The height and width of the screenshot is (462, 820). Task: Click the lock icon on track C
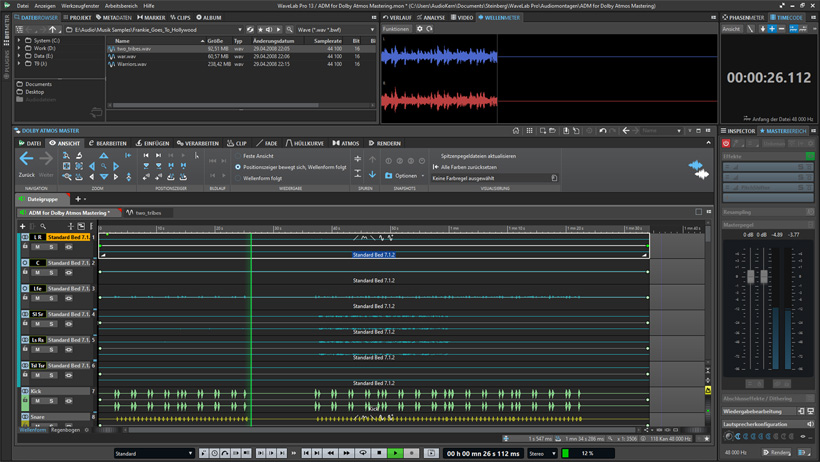coord(25,272)
